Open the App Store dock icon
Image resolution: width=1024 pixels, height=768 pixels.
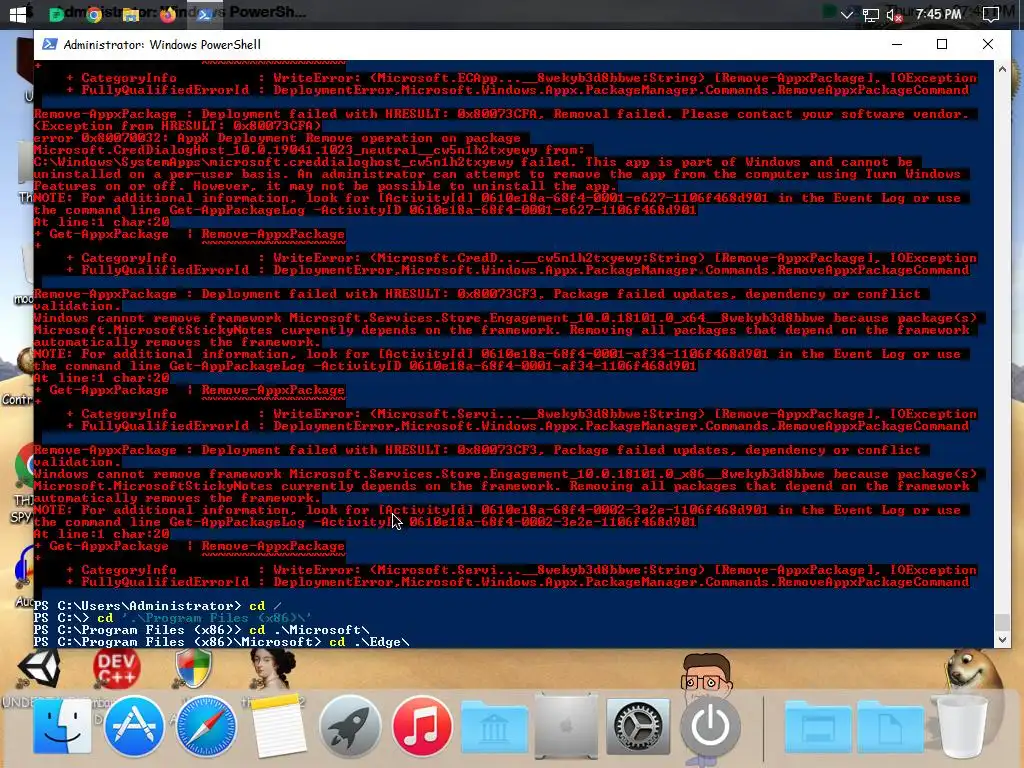tap(133, 726)
